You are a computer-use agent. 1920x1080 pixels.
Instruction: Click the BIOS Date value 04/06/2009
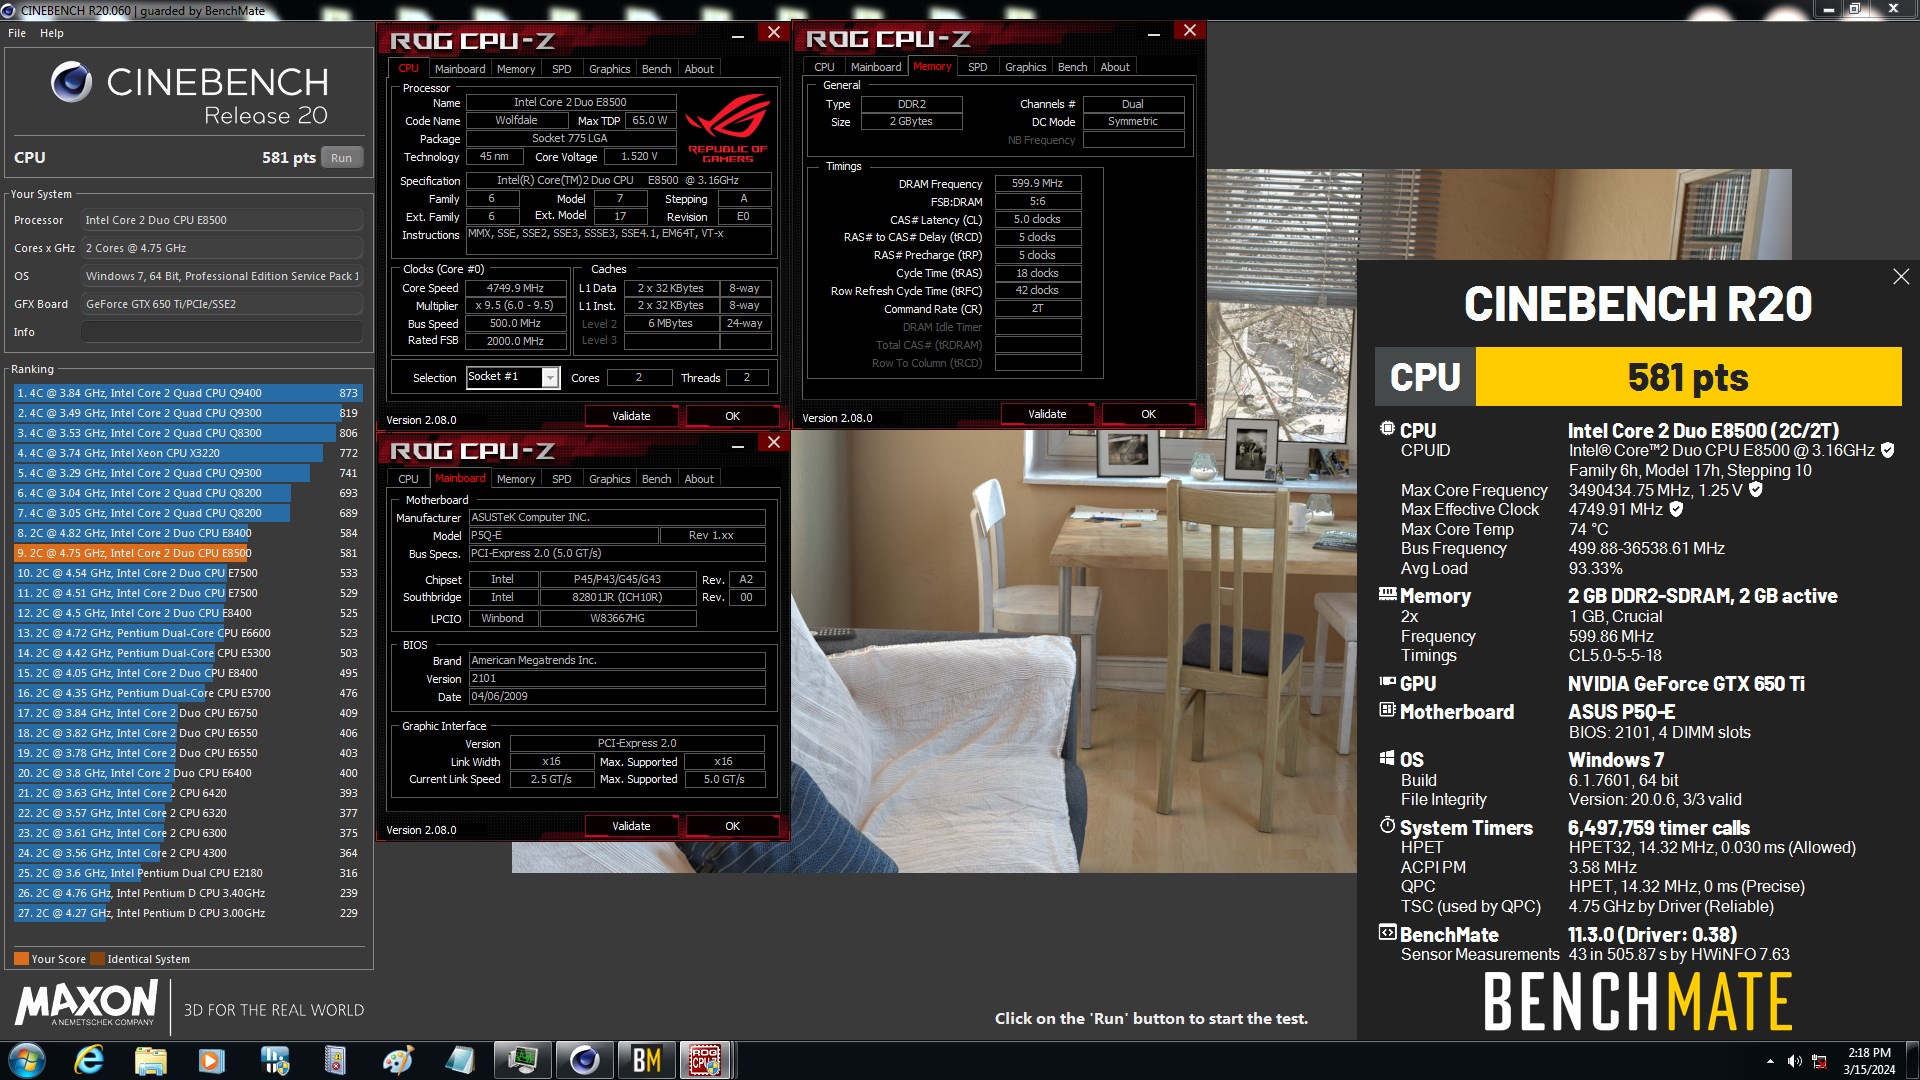[x=617, y=697]
